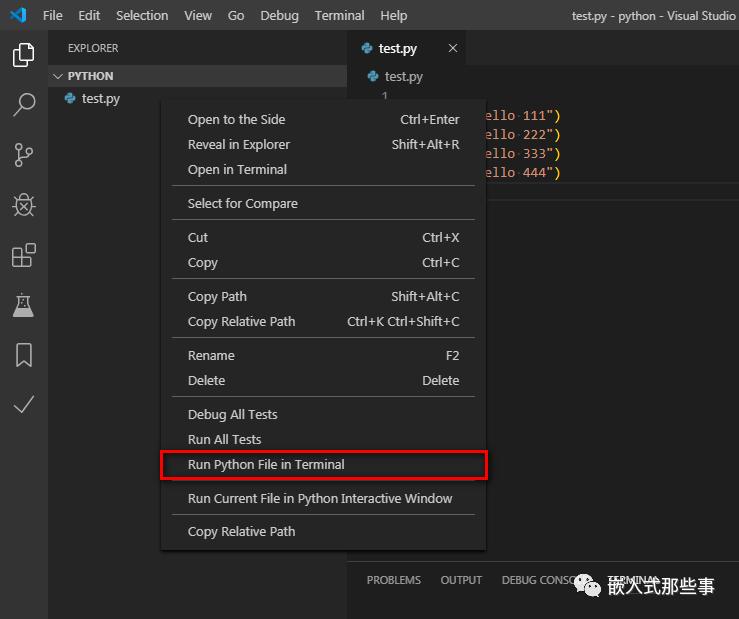Switch to the PROBLEMS panel tab
The image size is (739, 619).
pos(394,580)
